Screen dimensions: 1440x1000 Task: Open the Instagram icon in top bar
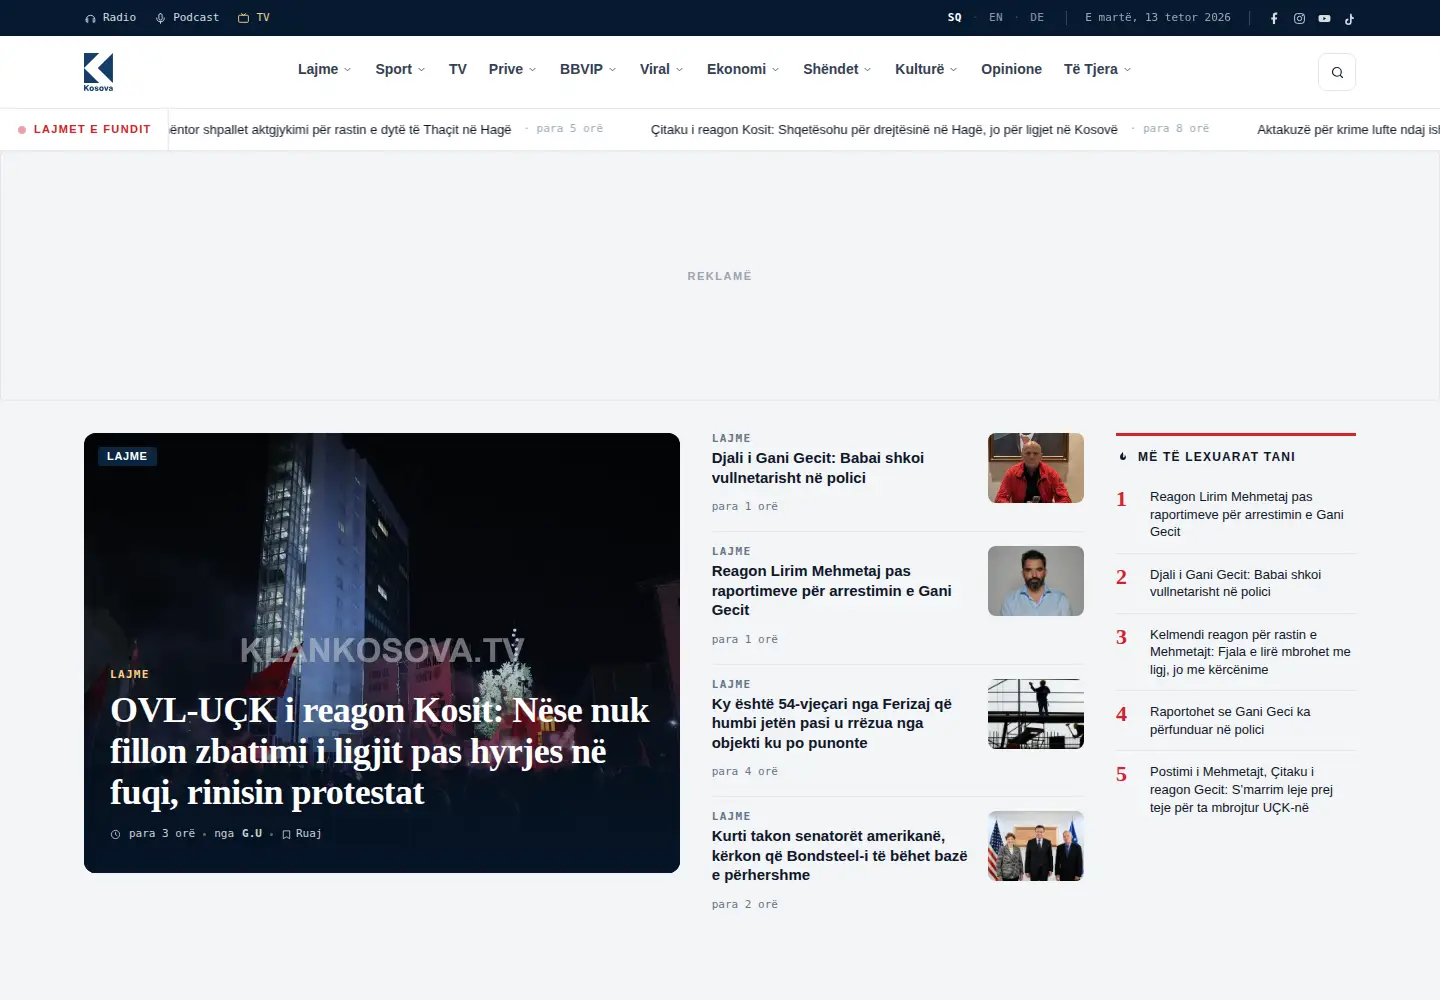coord(1299,18)
